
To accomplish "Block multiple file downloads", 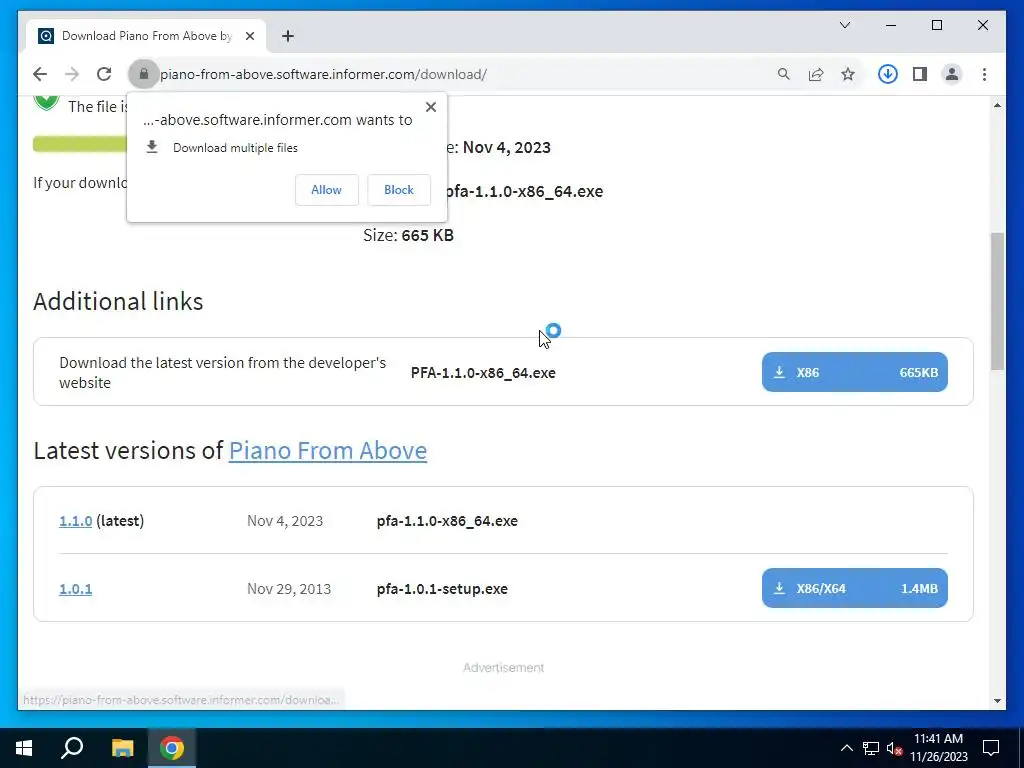I will 398,190.
